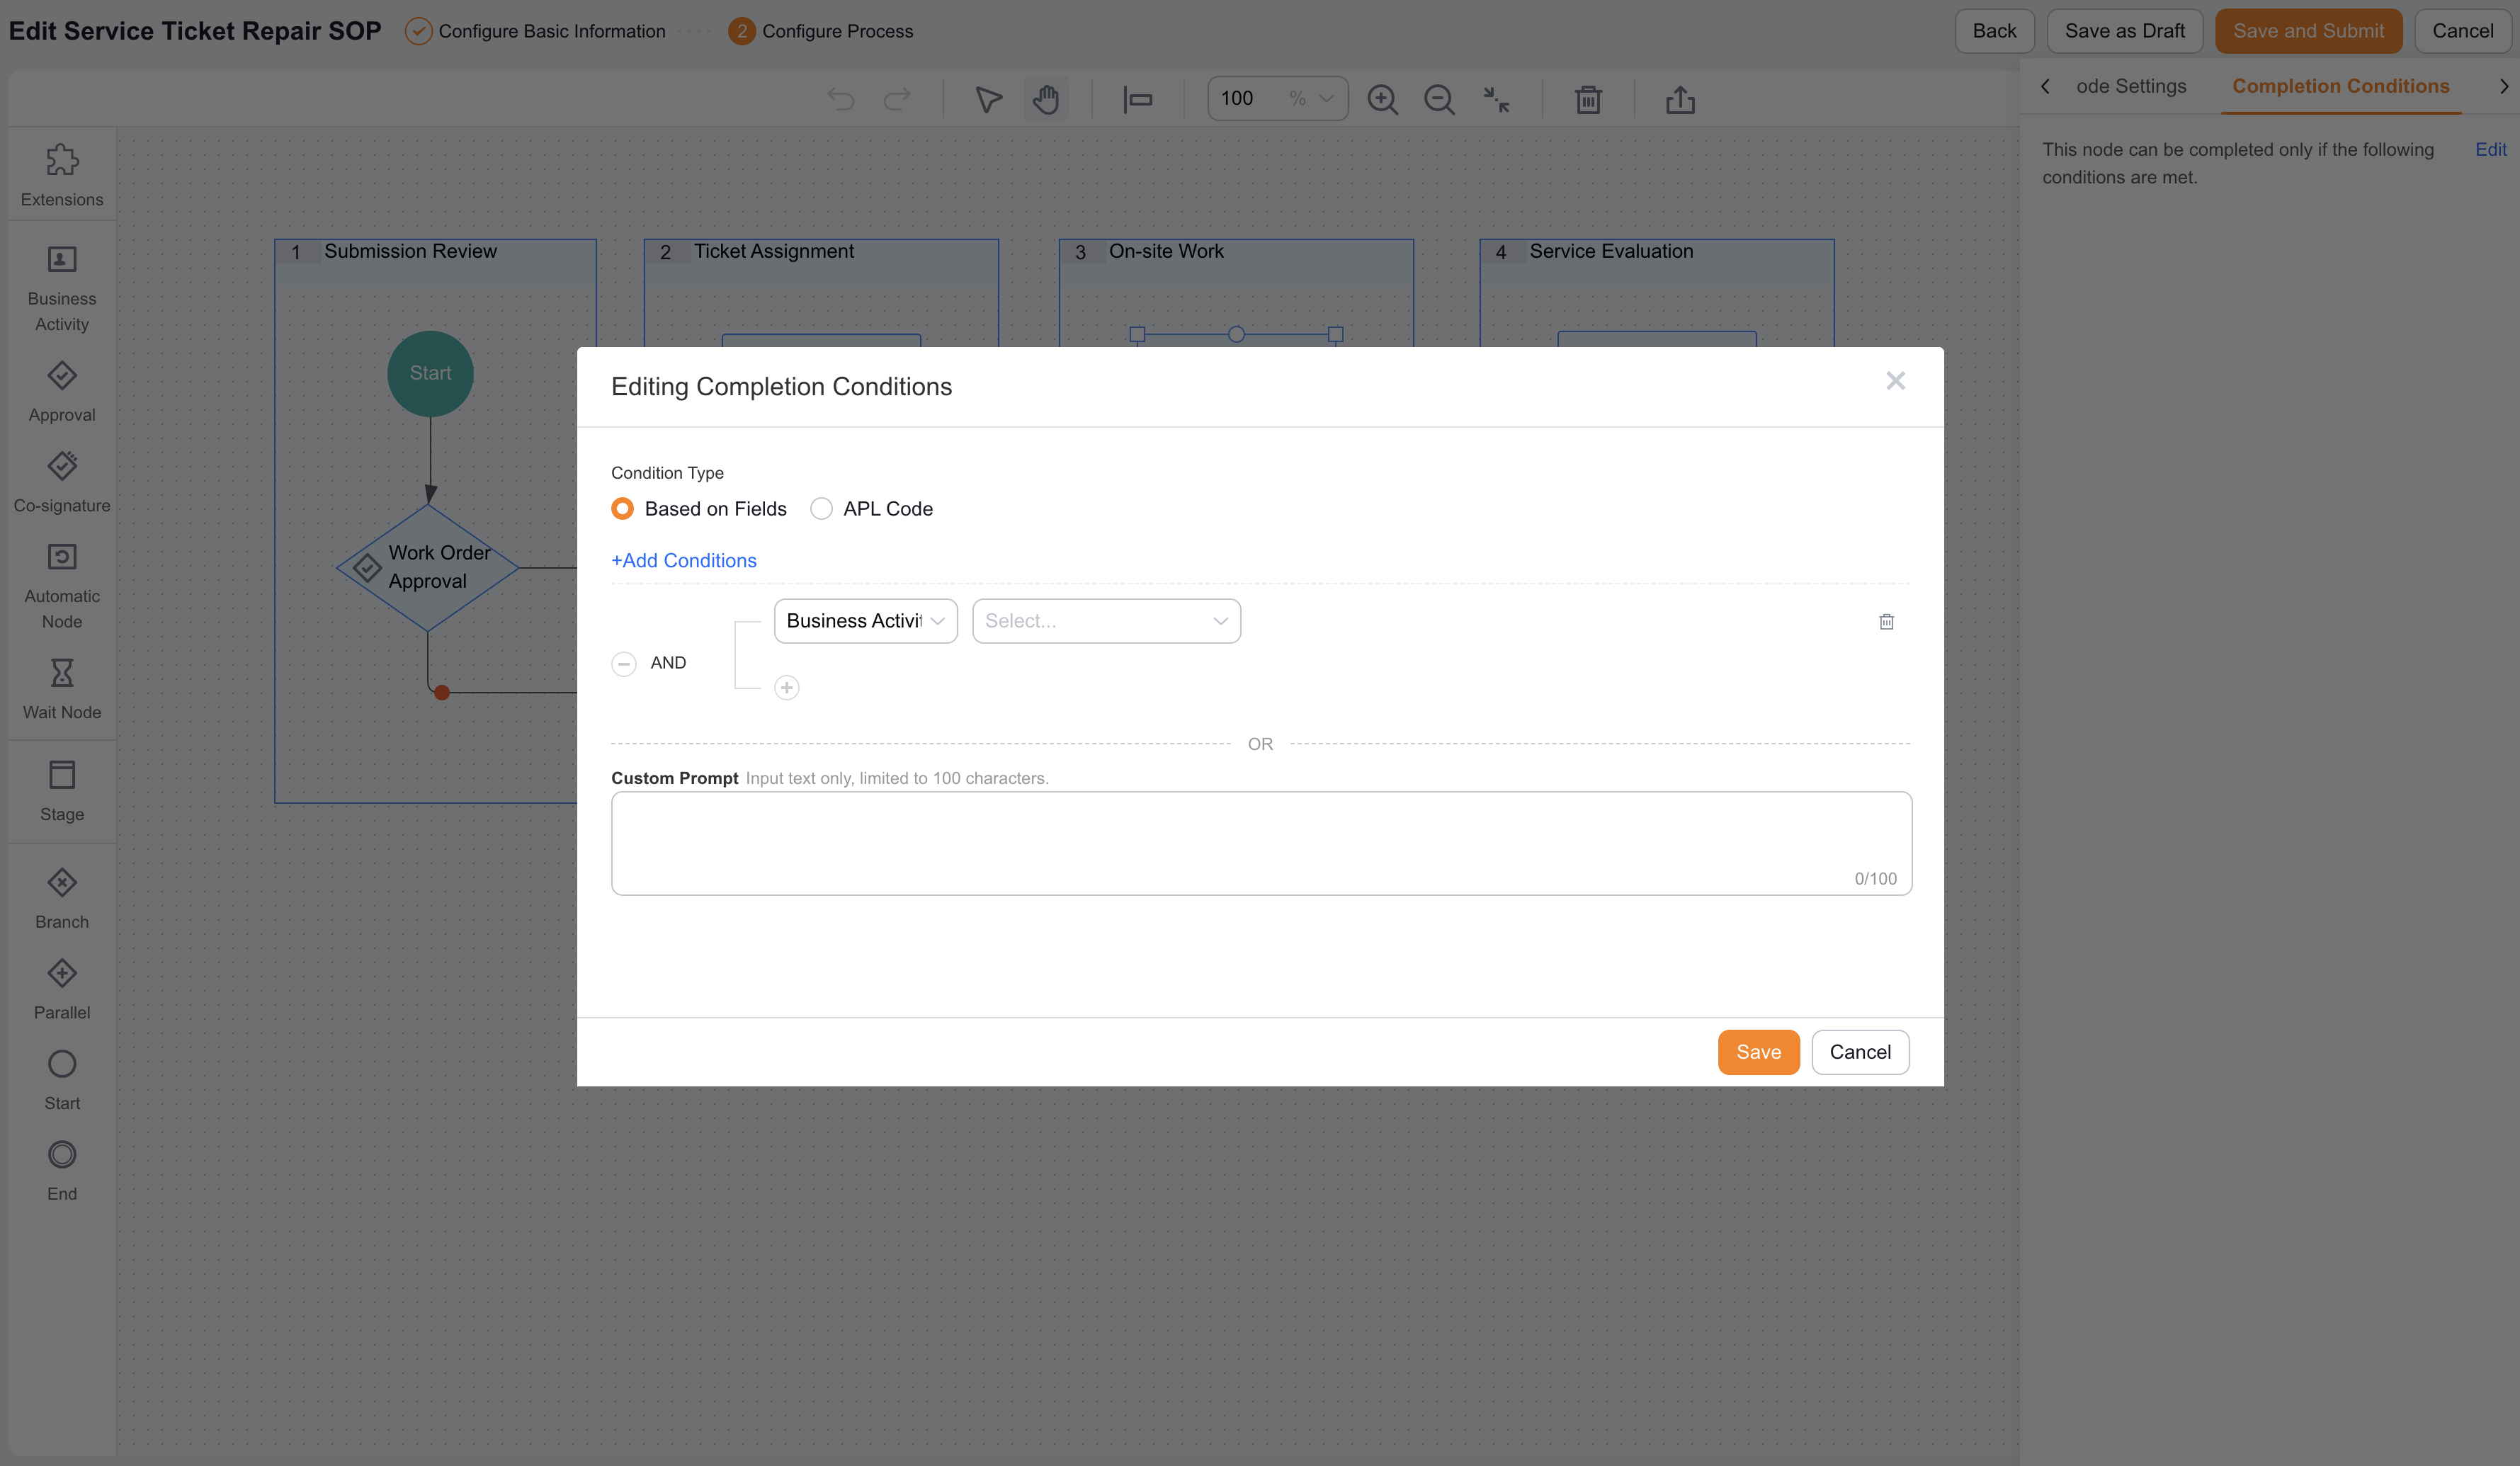Open the Select... value dropdown

pyautogui.click(x=1107, y=621)
